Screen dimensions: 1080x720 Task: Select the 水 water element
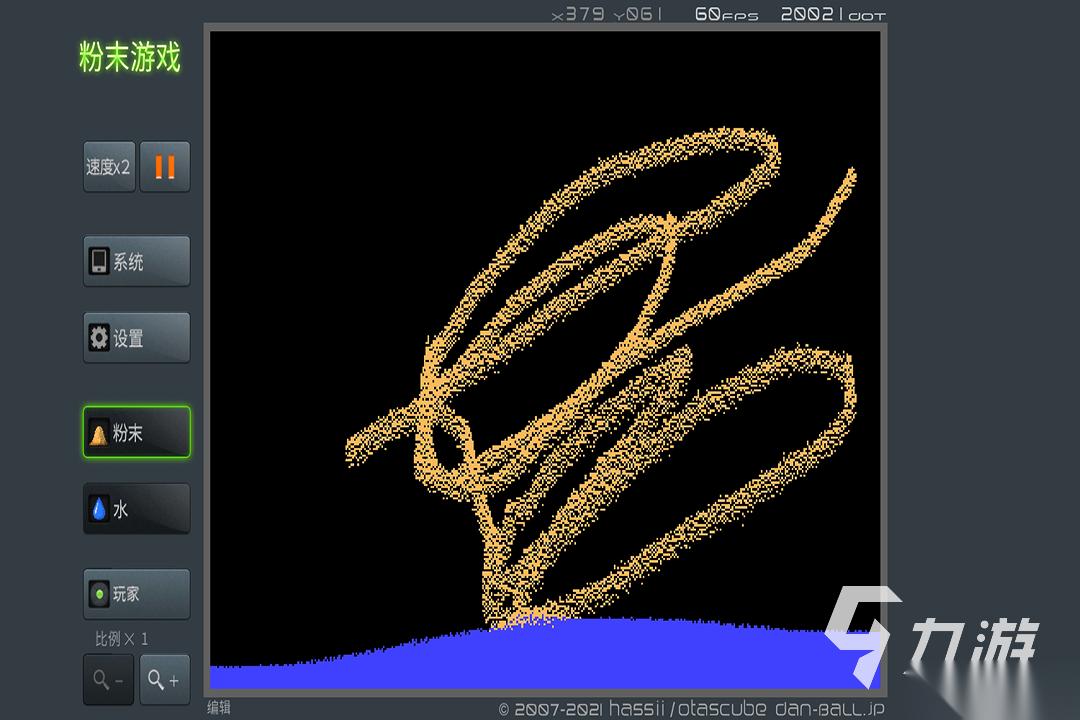136,508
